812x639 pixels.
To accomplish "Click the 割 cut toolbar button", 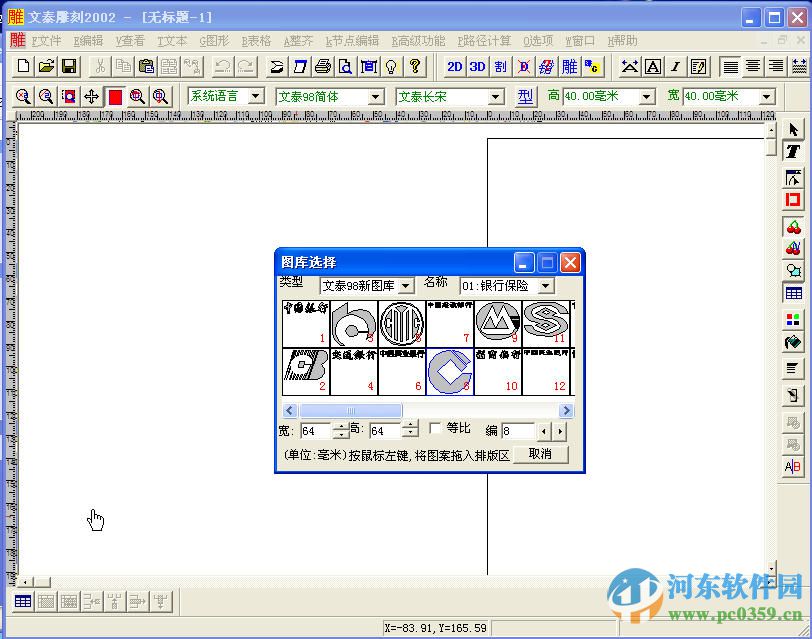I will click(x=500, y=66).
